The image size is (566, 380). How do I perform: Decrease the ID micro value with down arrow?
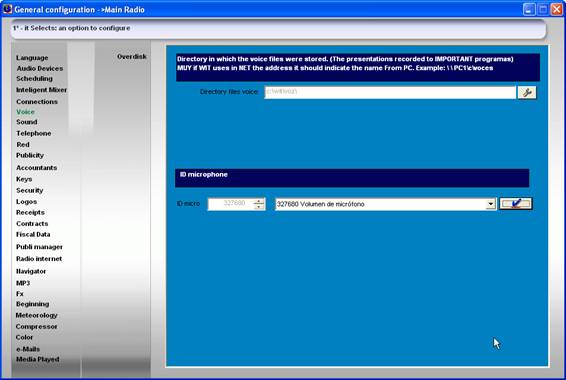(259, 207)
